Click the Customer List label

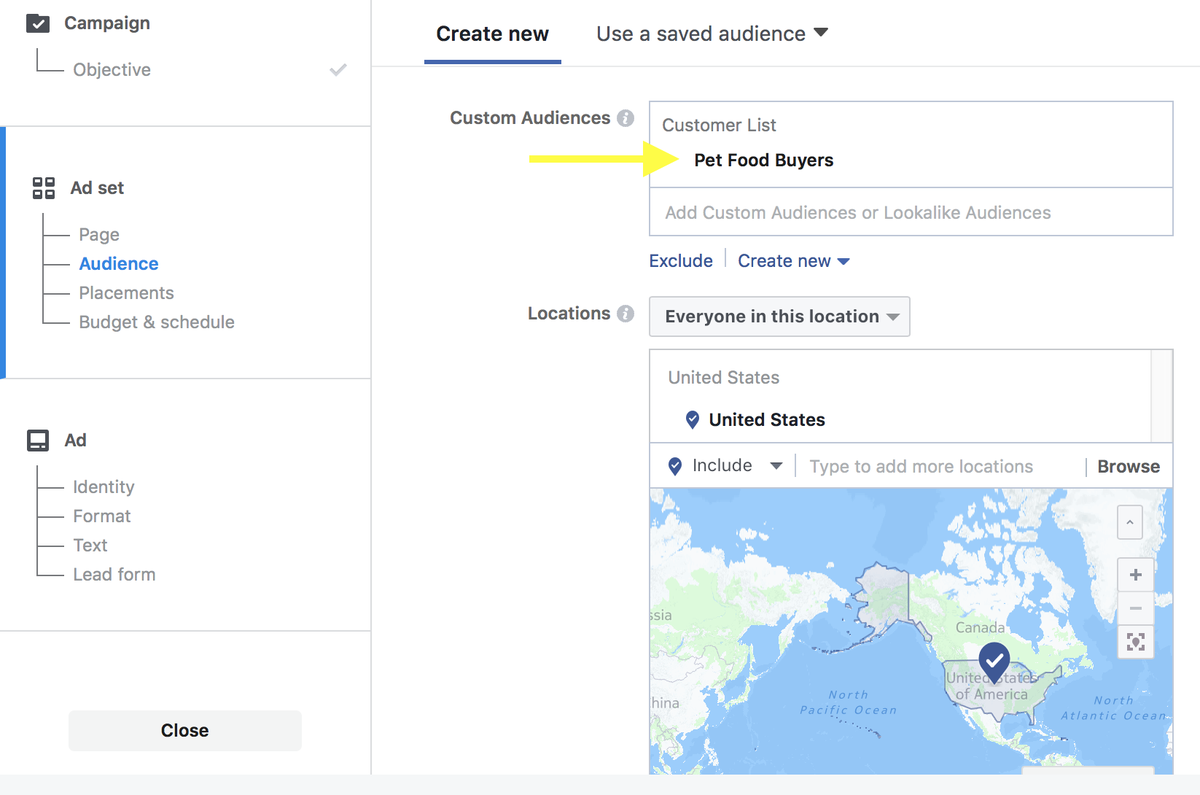[719, 125]
